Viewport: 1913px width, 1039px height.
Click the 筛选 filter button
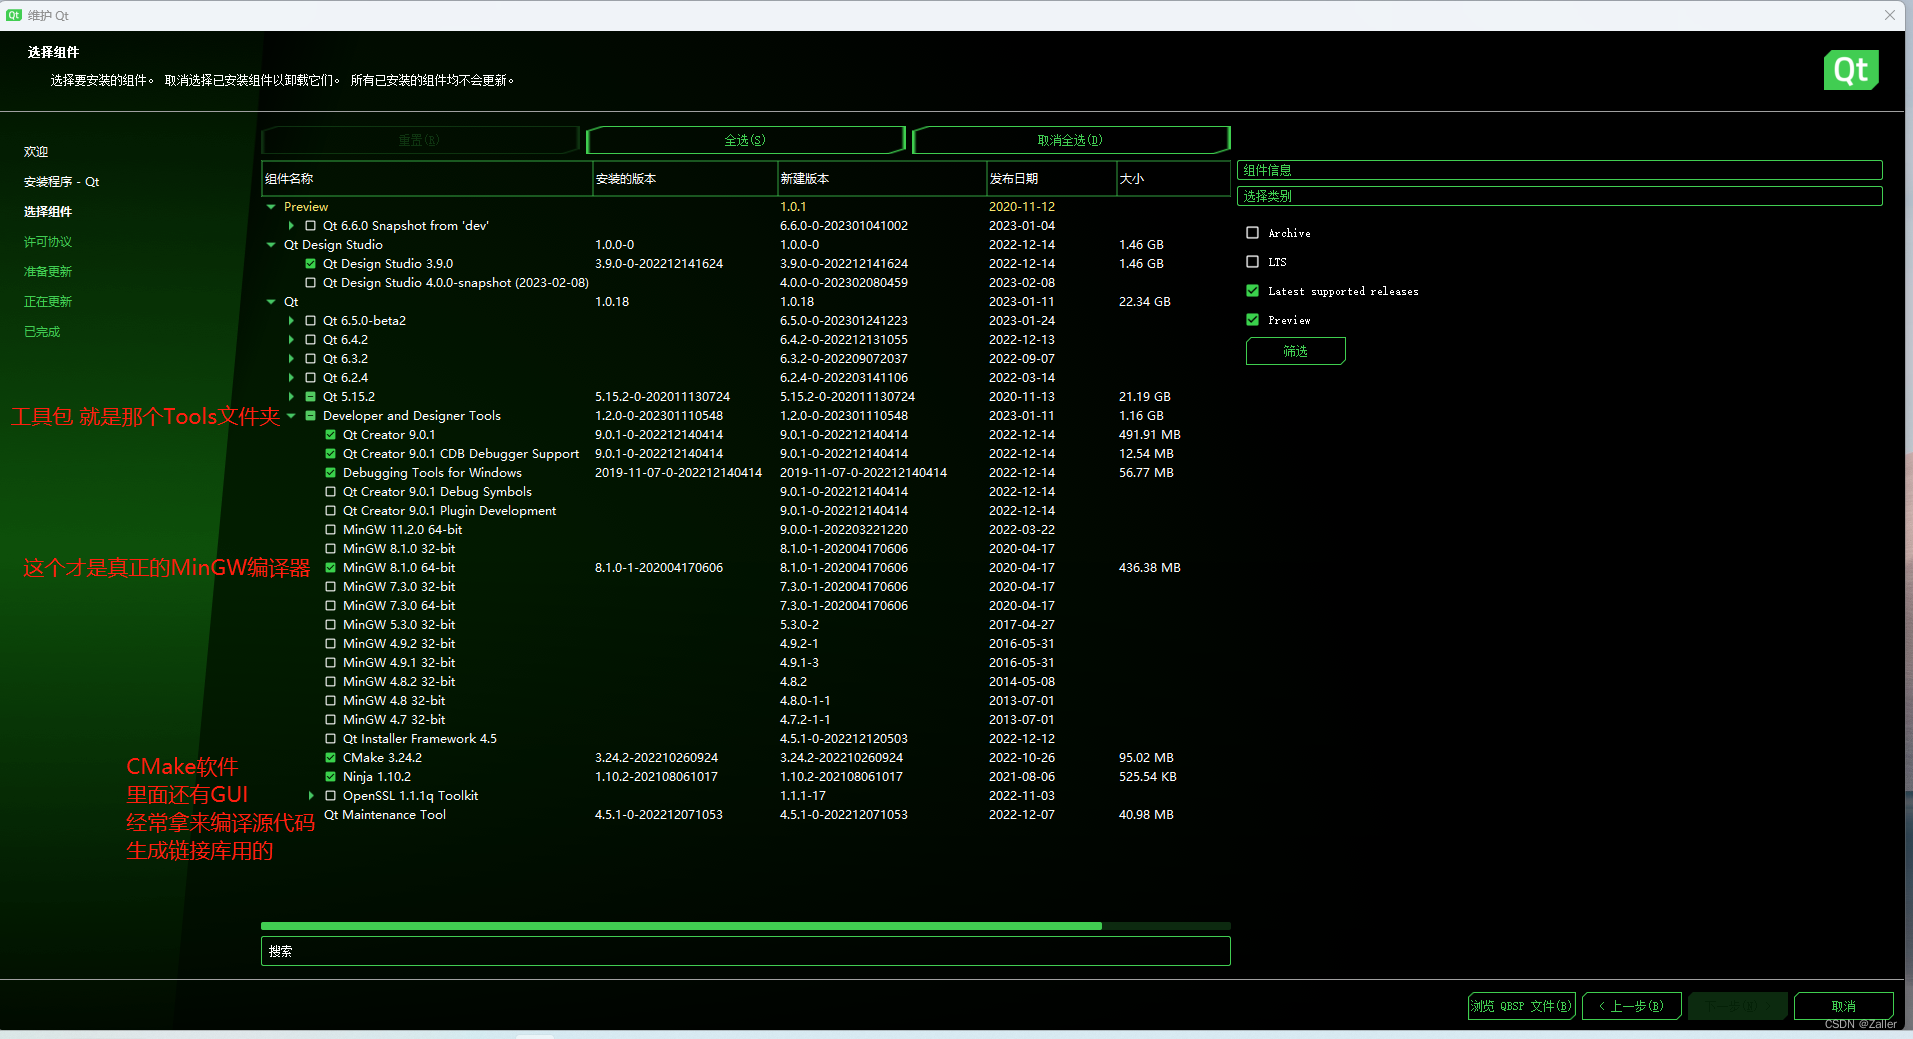tap(1295, 351)
